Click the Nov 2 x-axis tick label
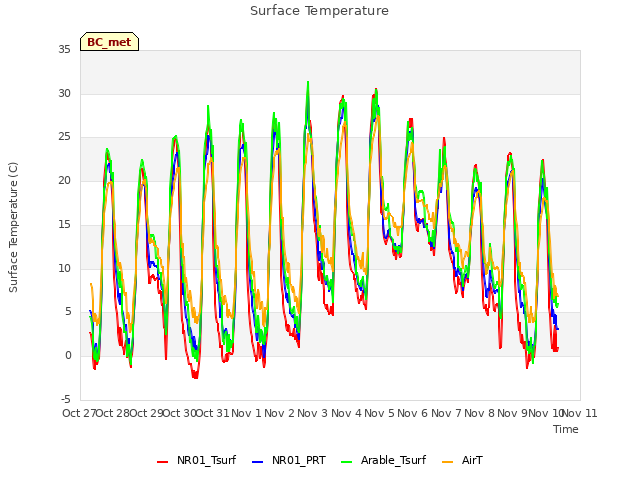The width and height of the screenshot is (640, 480). (x=279, y=413)
